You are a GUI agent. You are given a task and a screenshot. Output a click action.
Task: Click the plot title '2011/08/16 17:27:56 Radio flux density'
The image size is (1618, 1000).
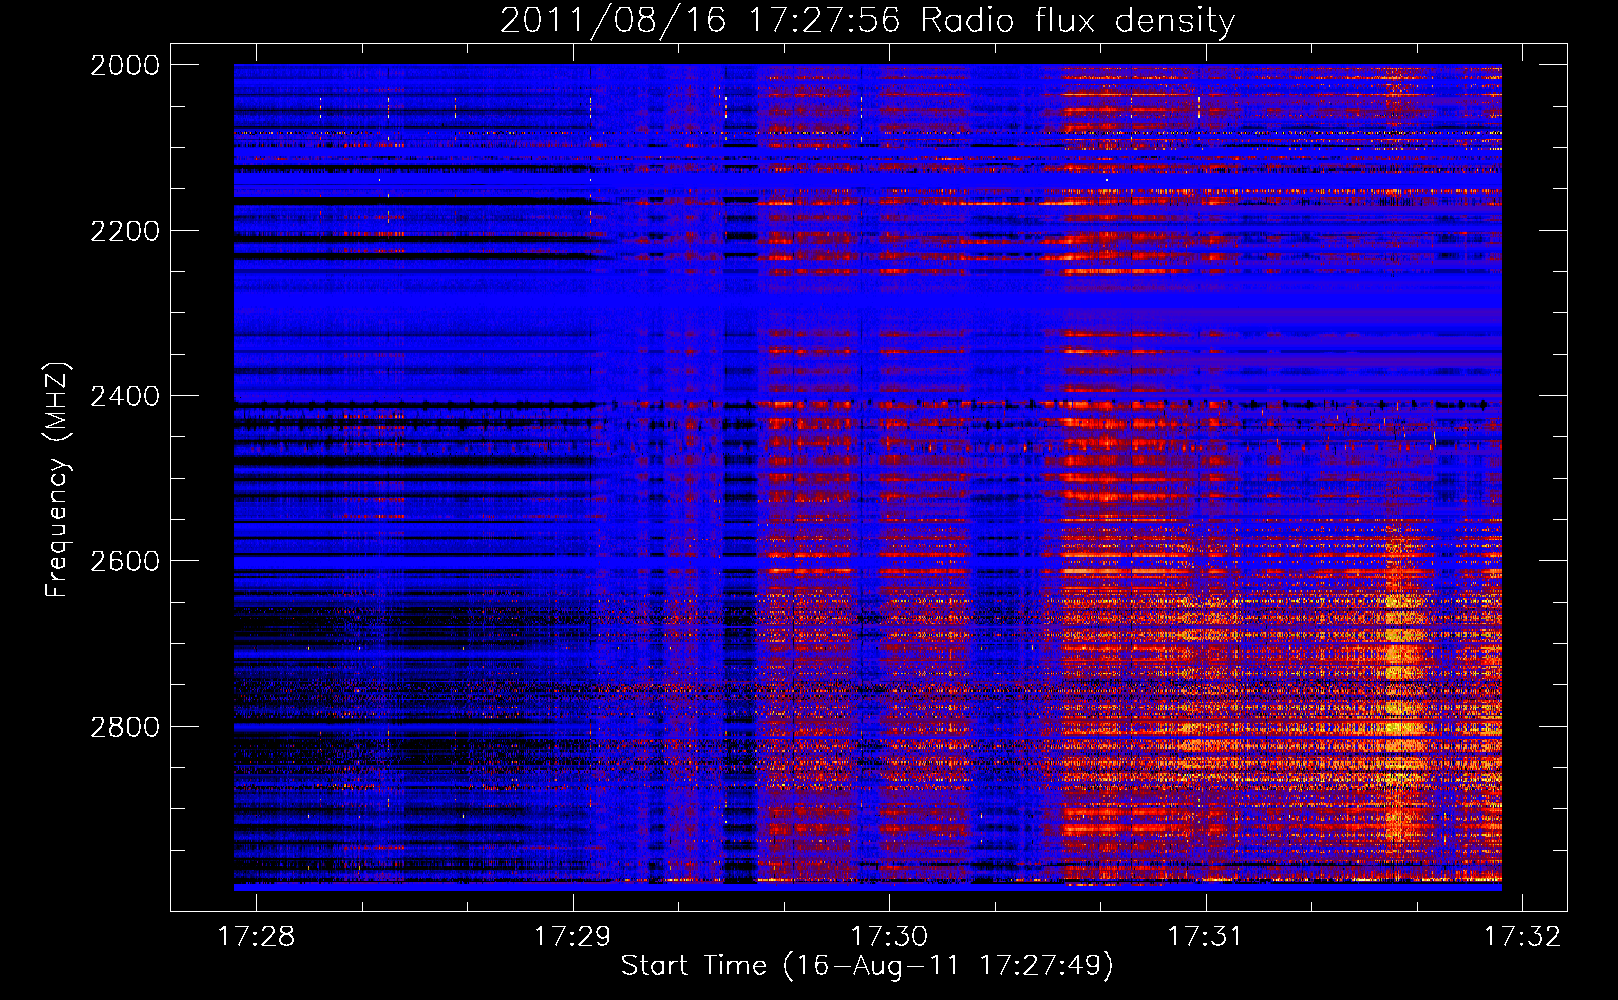pos(867,21)
